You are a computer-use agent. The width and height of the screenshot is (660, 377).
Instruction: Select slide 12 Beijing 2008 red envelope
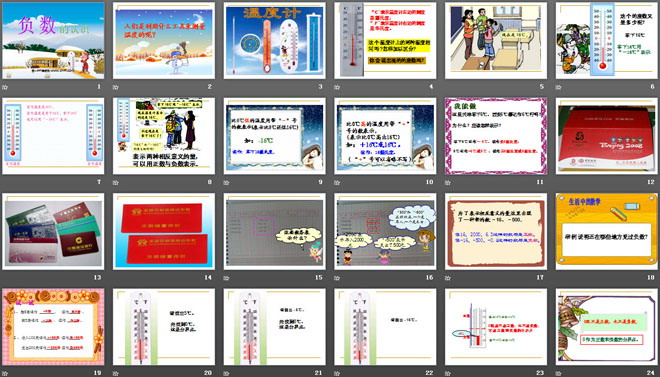click(x=607, y=136)
